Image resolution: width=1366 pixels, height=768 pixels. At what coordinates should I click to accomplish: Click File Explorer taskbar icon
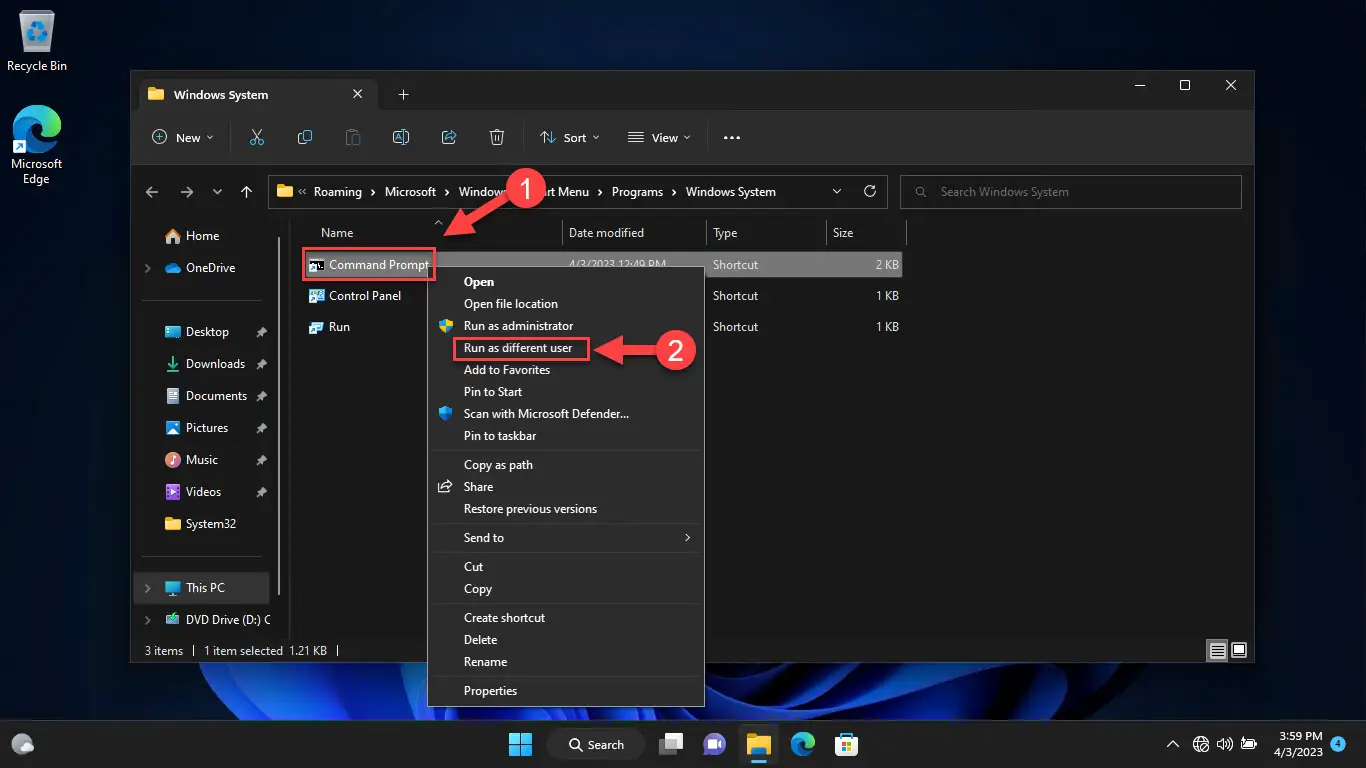tap(758, 744)
